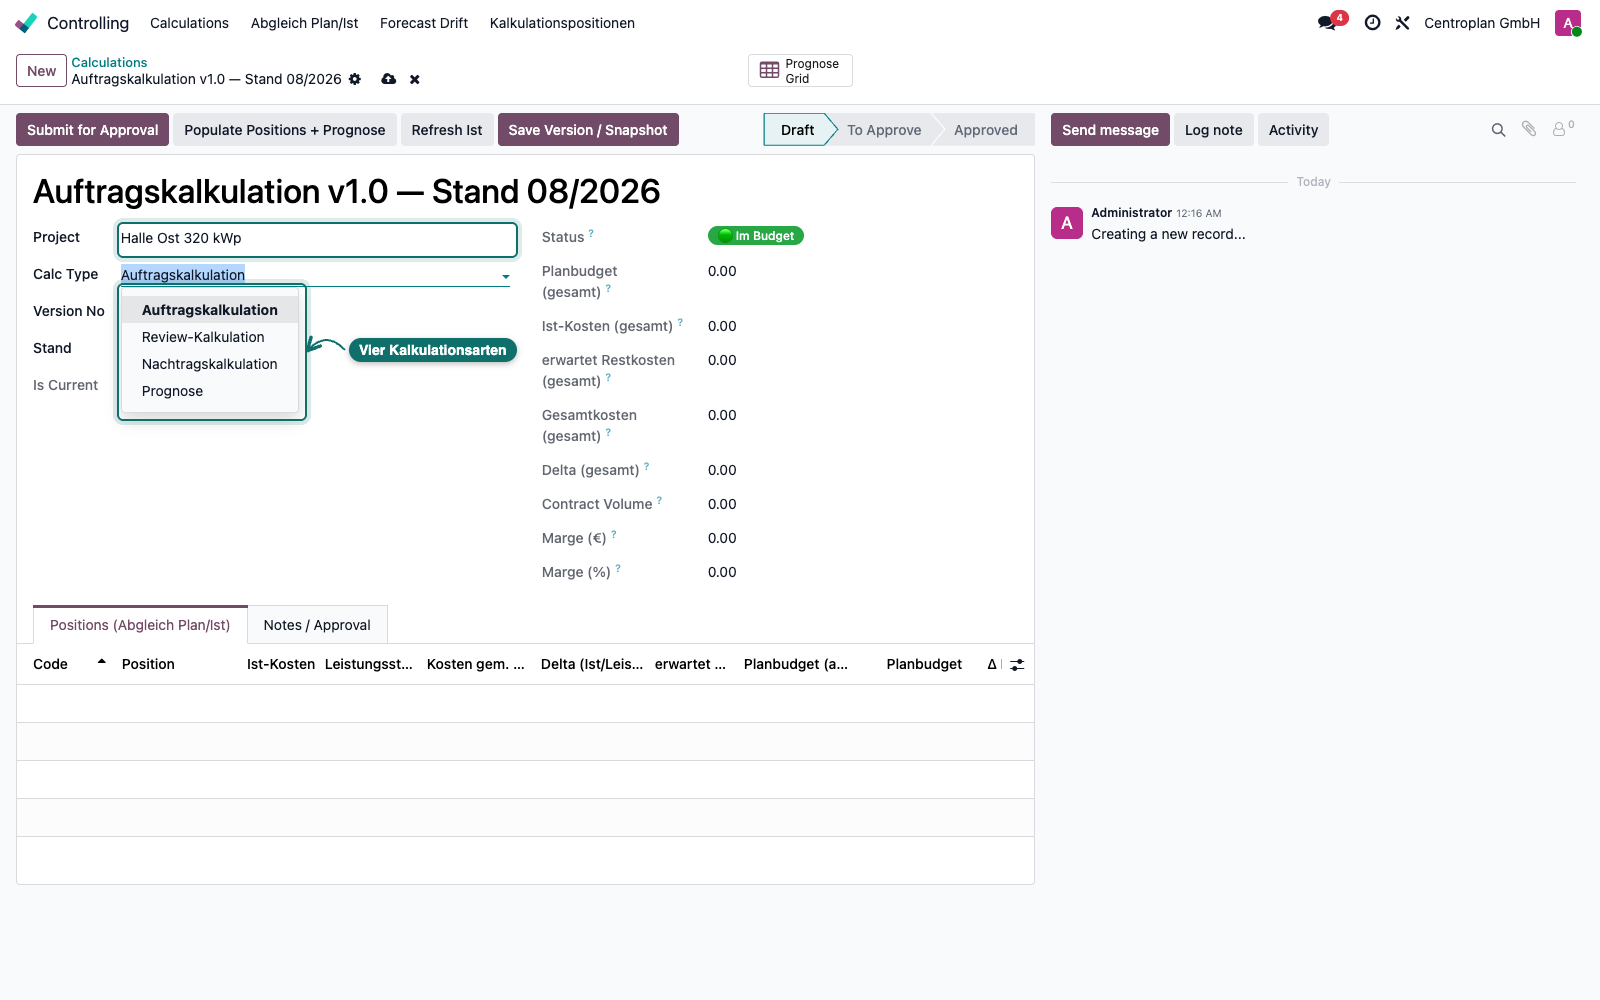The height and width of the screenshot is (1000, 1600).
Task: Open Abgleich Plan/Ist menu
Action: (x=304, y=23)
